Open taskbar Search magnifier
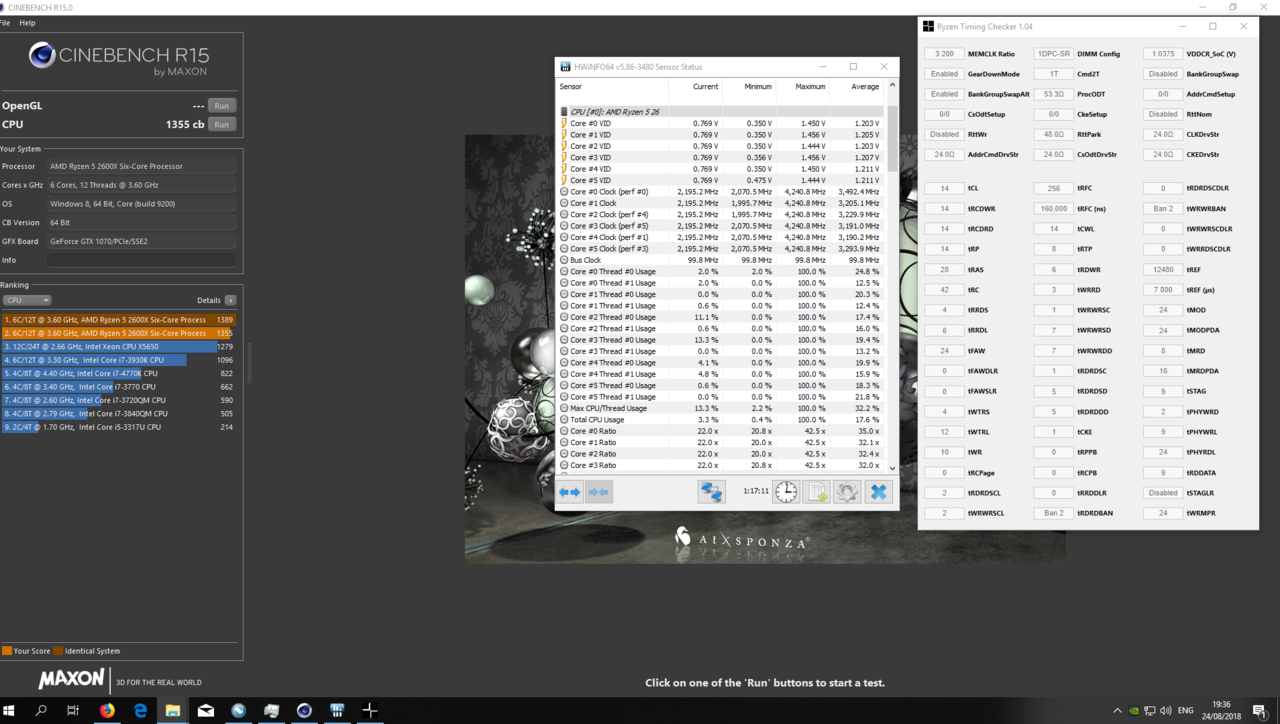This screenshot has height=724, width=1280. tap(41, 710)
